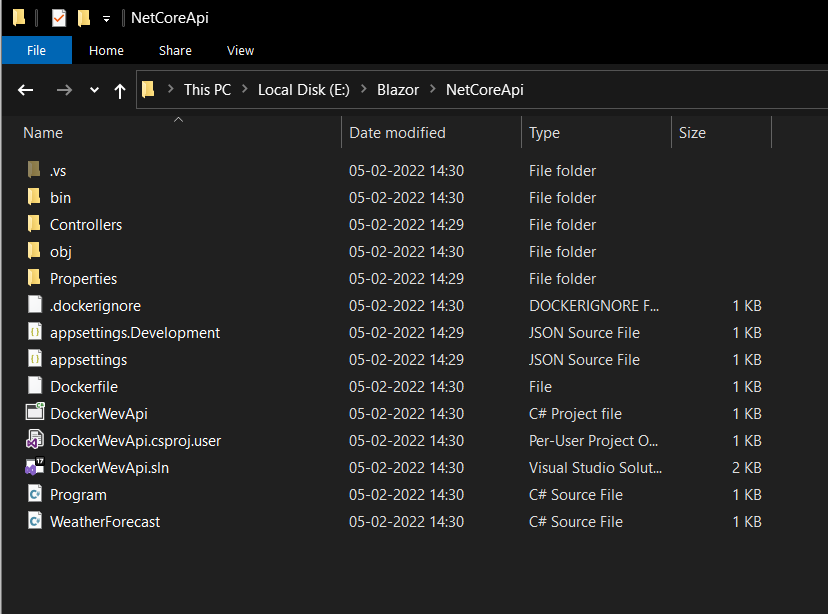Open the Customize Quick Access Toolbar dropdown
The image size is (828, 614).
click(x=106, y=19)
